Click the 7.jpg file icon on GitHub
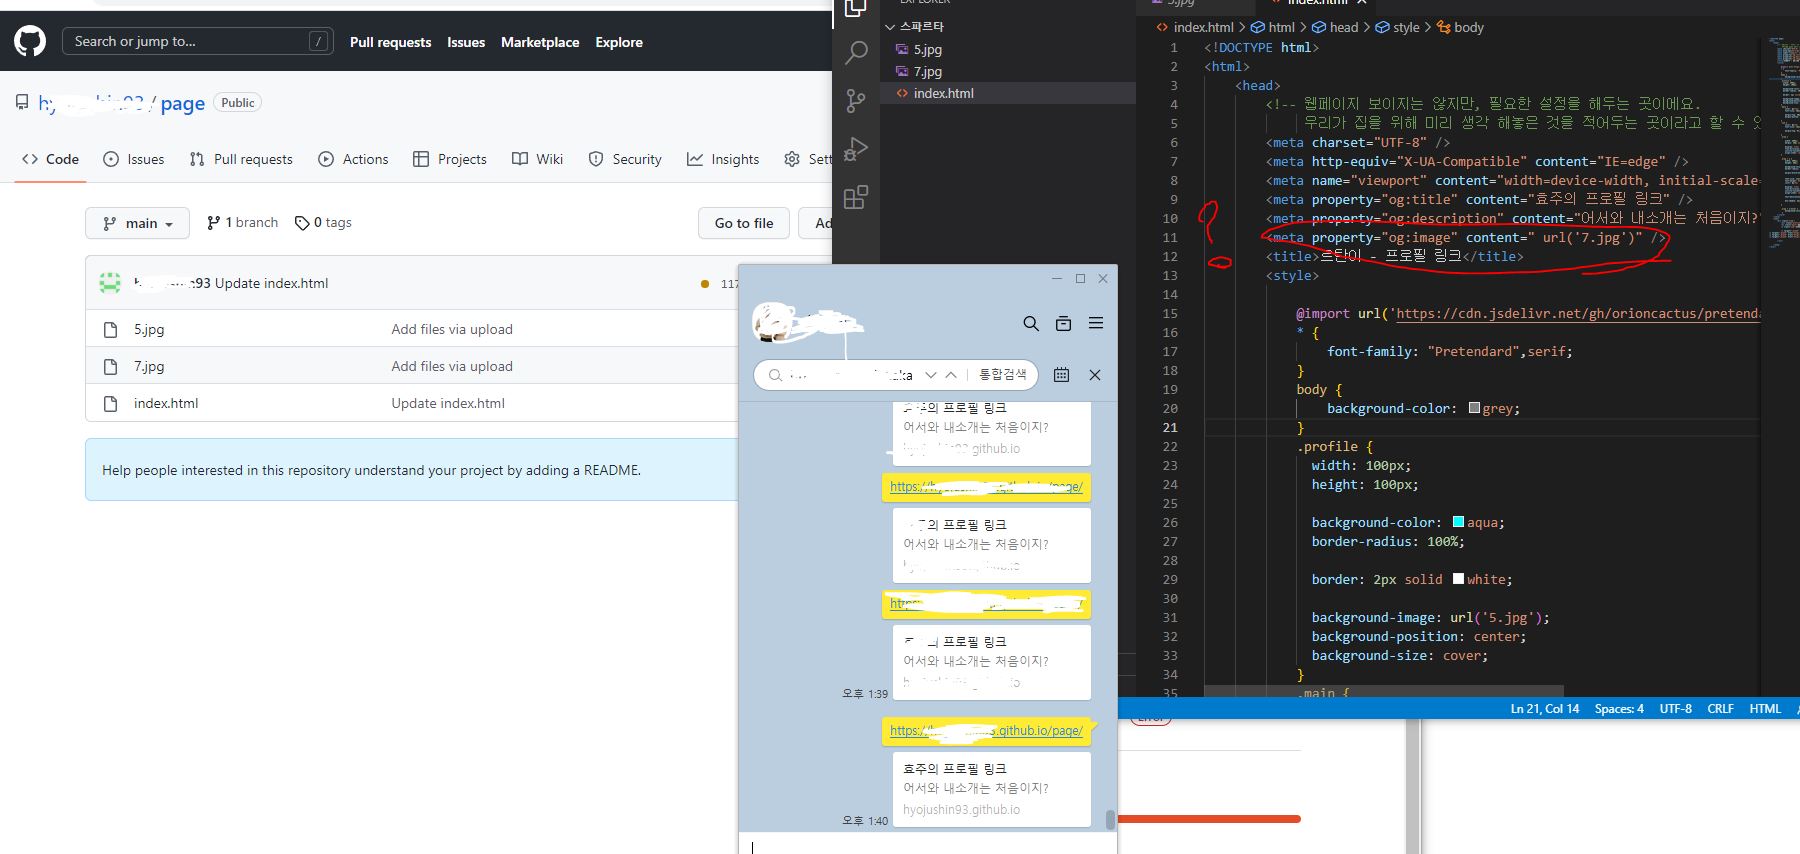 [x=111, y=366]
